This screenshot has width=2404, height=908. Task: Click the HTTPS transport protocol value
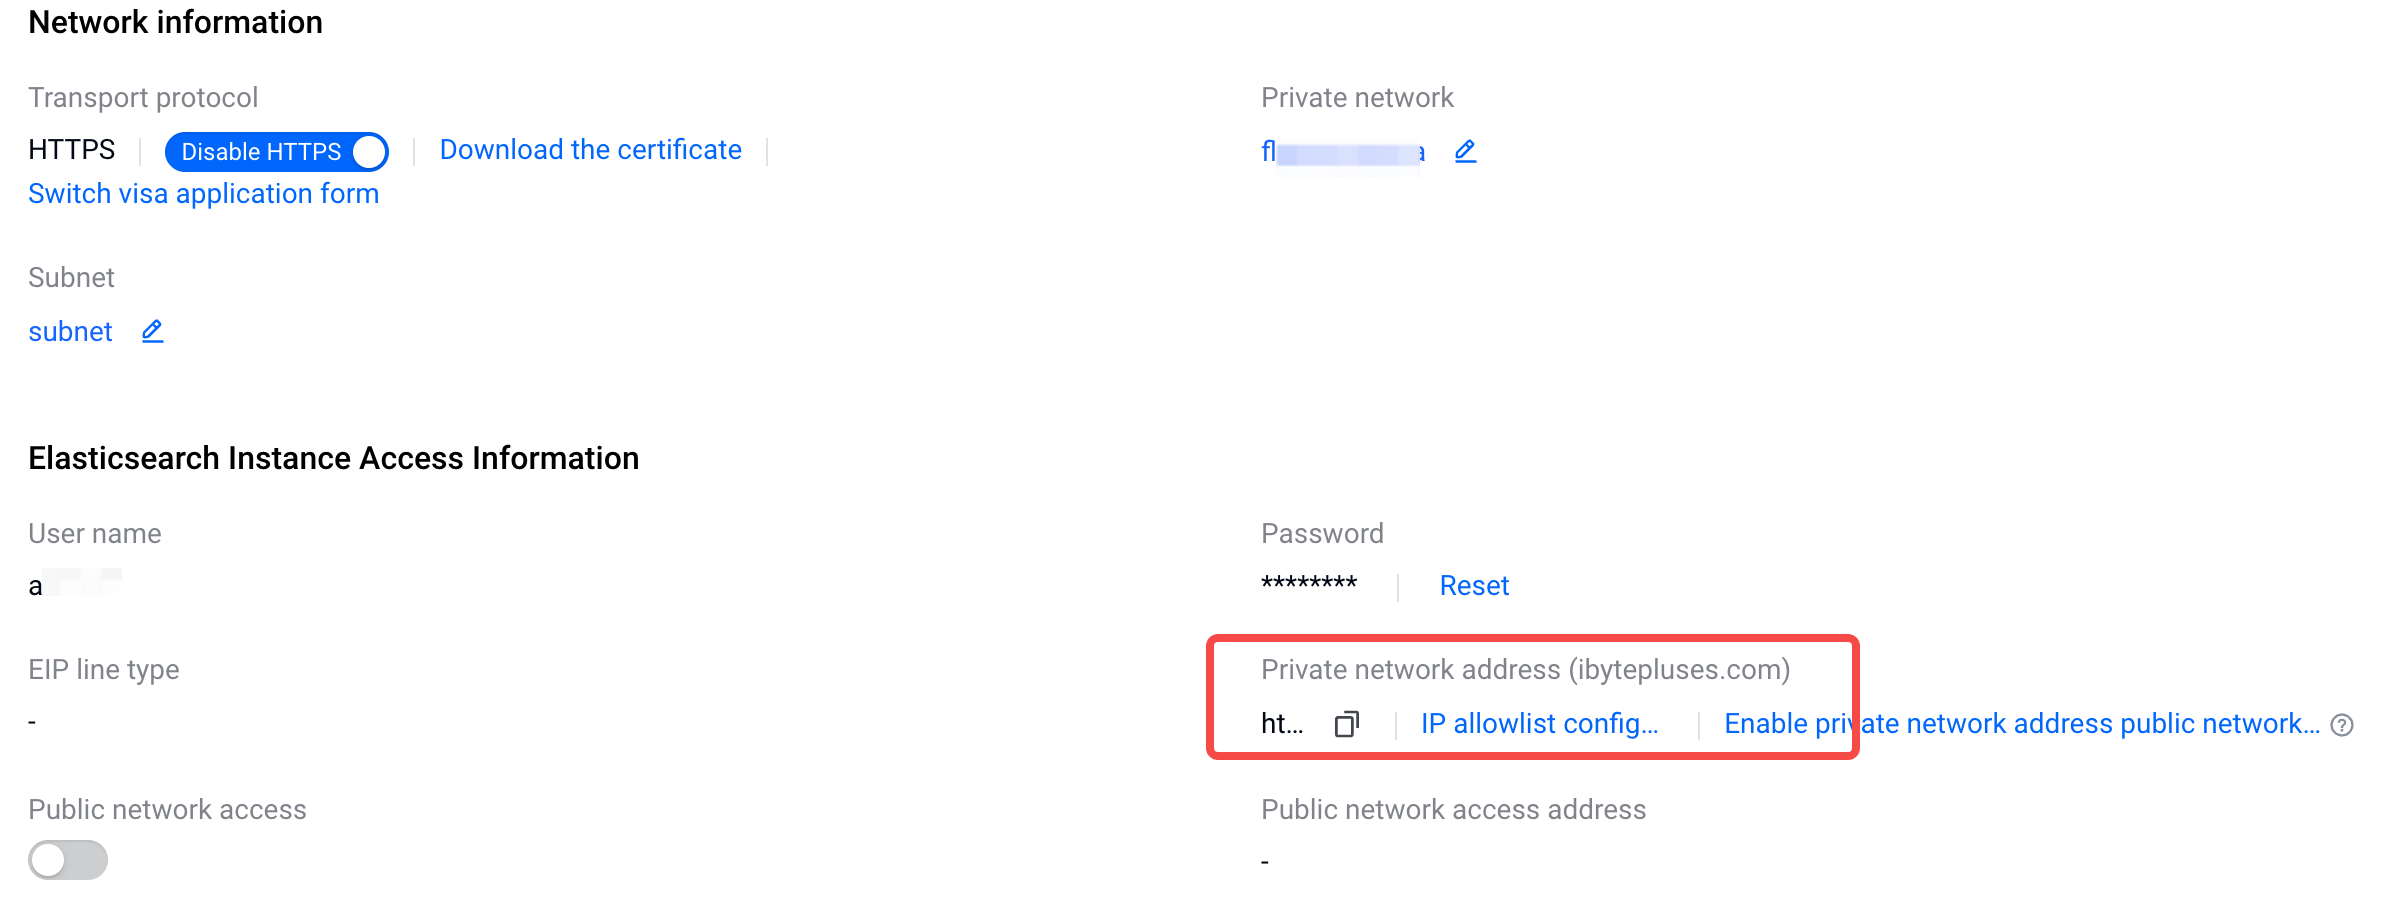[x=72, y=150]
